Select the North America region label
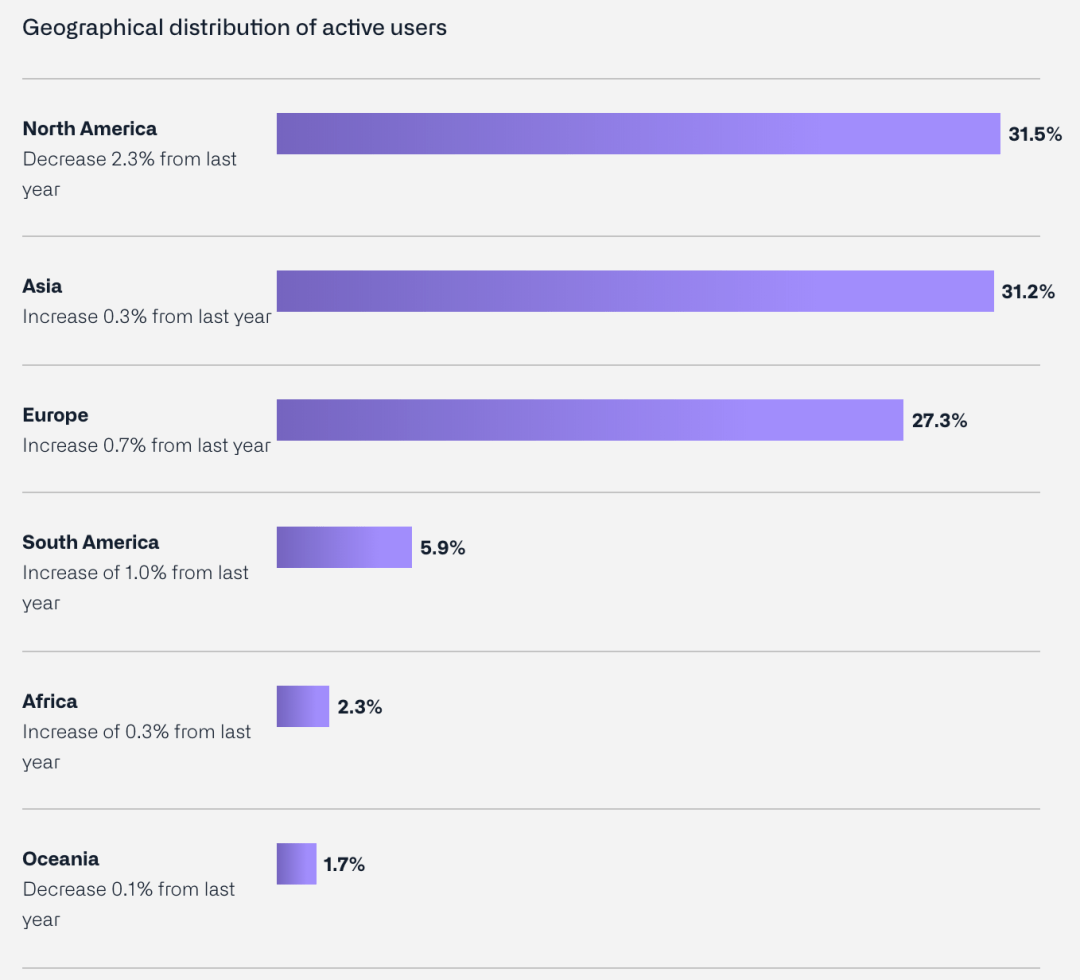The image size is (1080, 980). [x=90, y=129]
